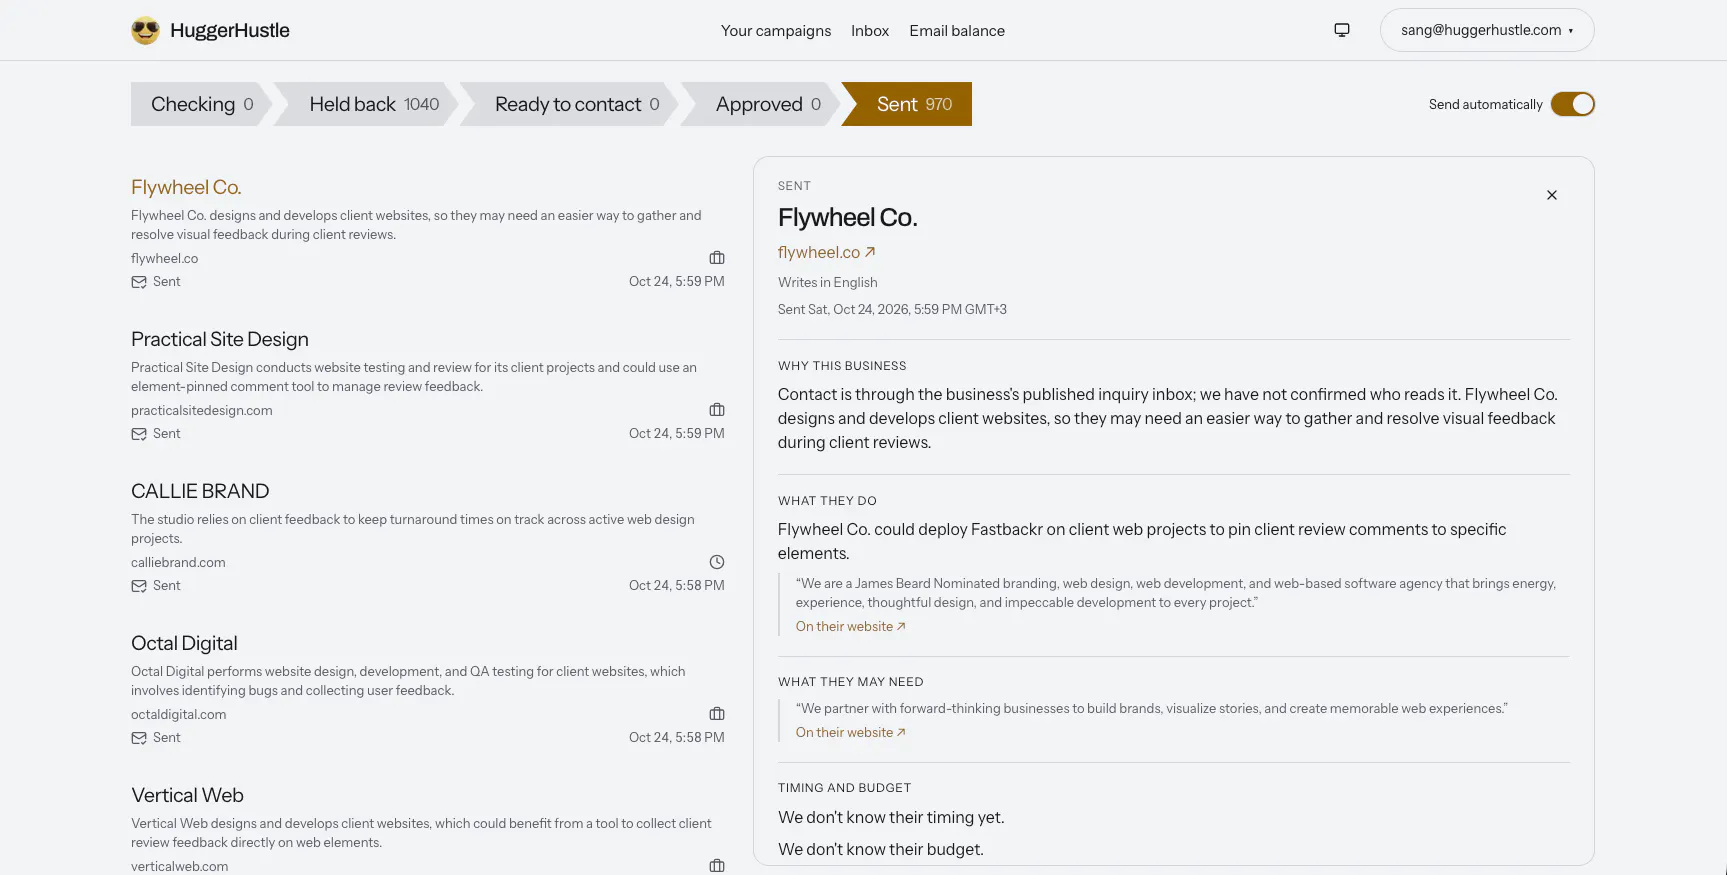Click the calliebrand.com domain text
This screenshot has width=1727, height=875.
click(x=178, y=563)
